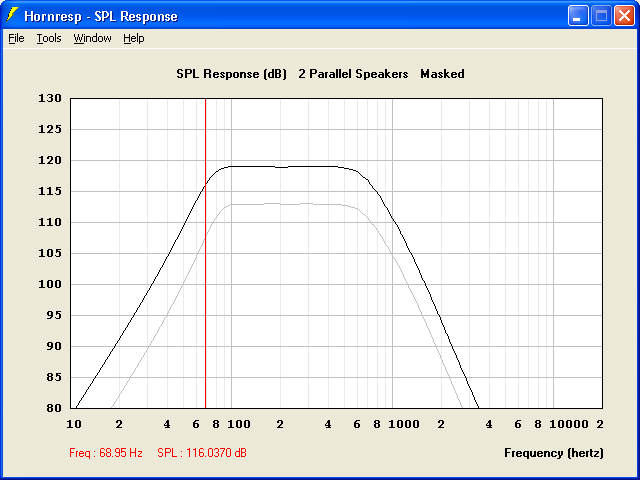
Task: Minimize the Hornresp SPL Response window
Action: 578,16
